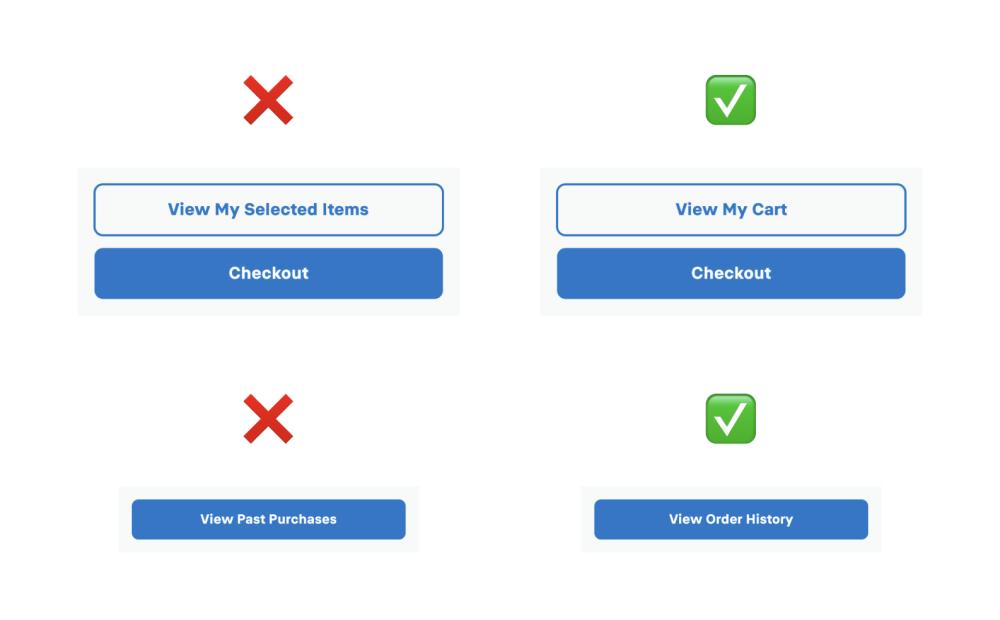Open the View My Selected Items outlined button
Viewport: 1000px width, 620px height.
(268, 210)
